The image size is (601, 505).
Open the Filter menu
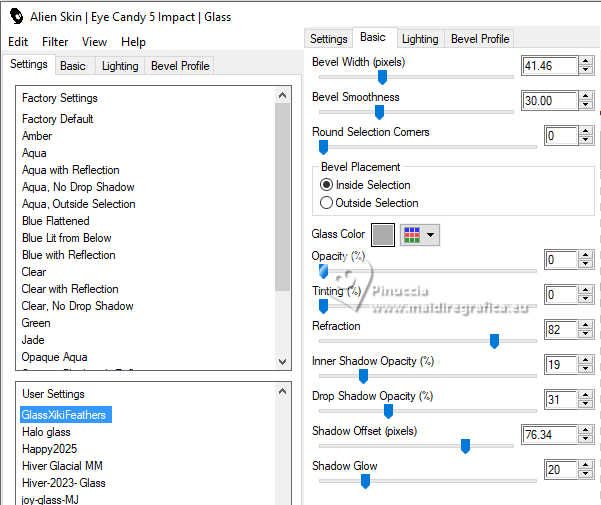(55, 42)
